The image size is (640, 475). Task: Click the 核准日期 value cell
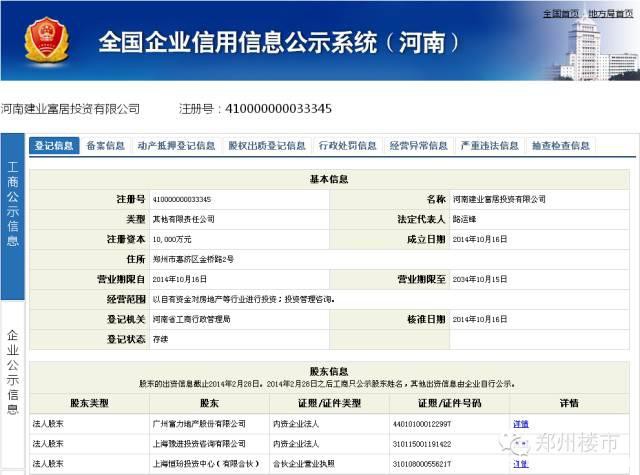(539, 320)
